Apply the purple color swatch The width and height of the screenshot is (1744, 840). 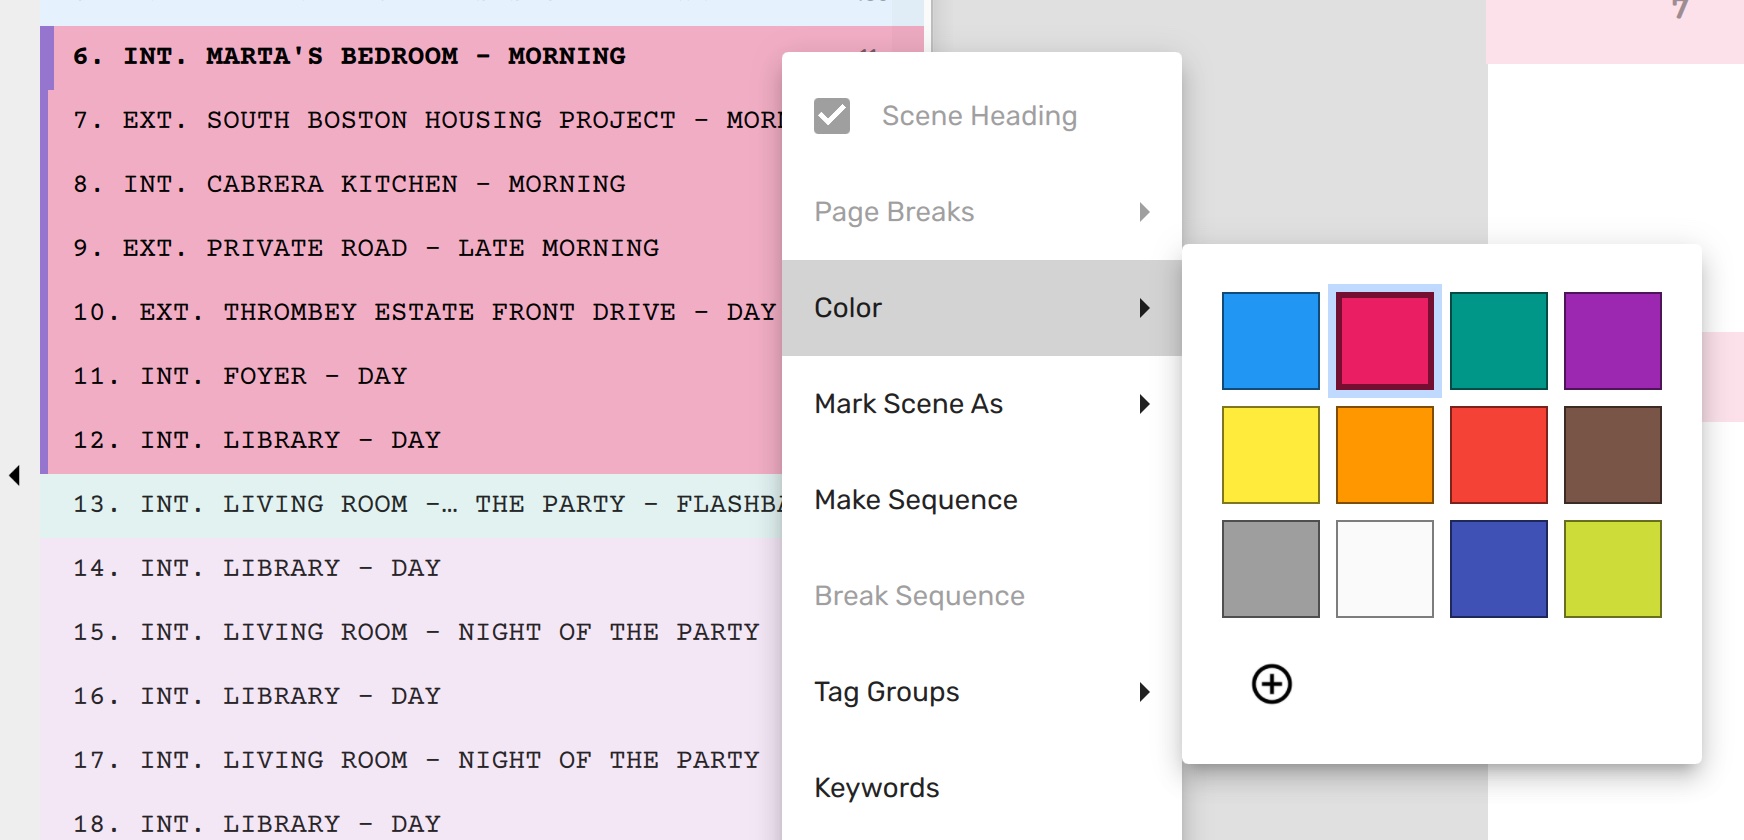point(1612,341)
